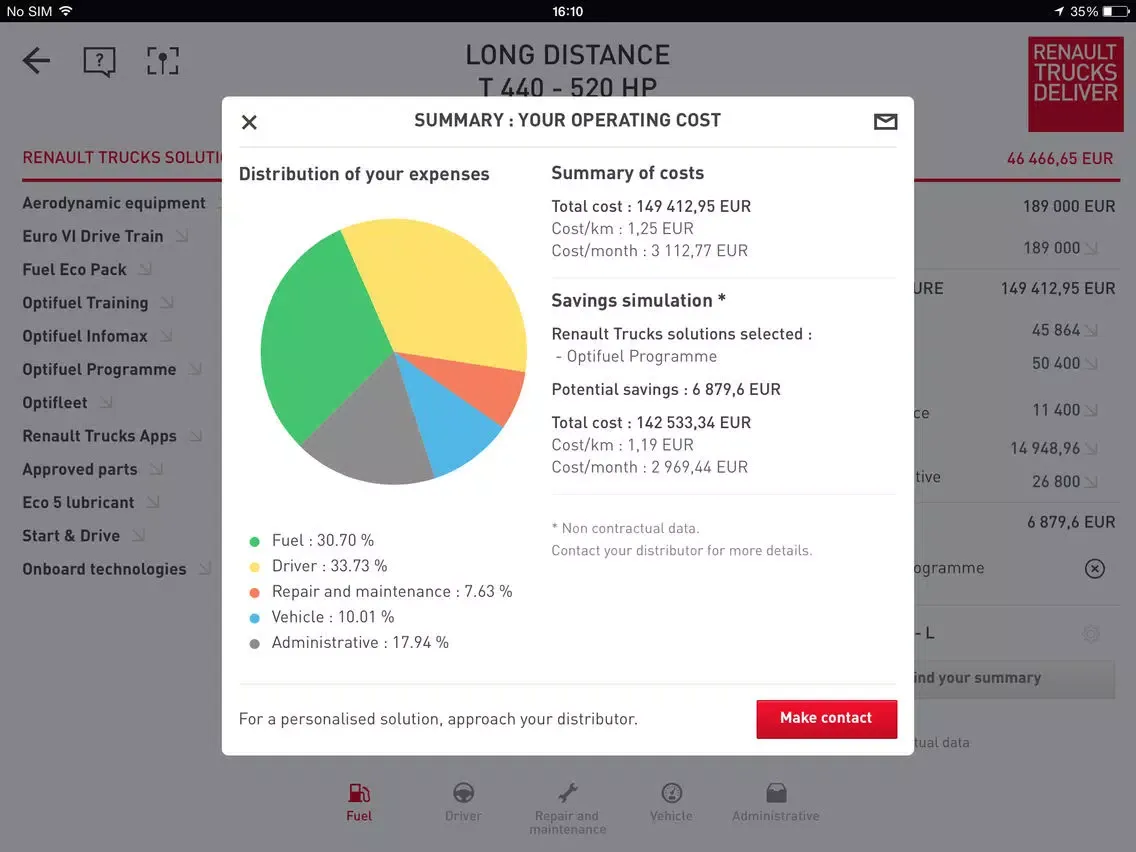
Task: Open the help question bubble icon
Action: (99, 62)
